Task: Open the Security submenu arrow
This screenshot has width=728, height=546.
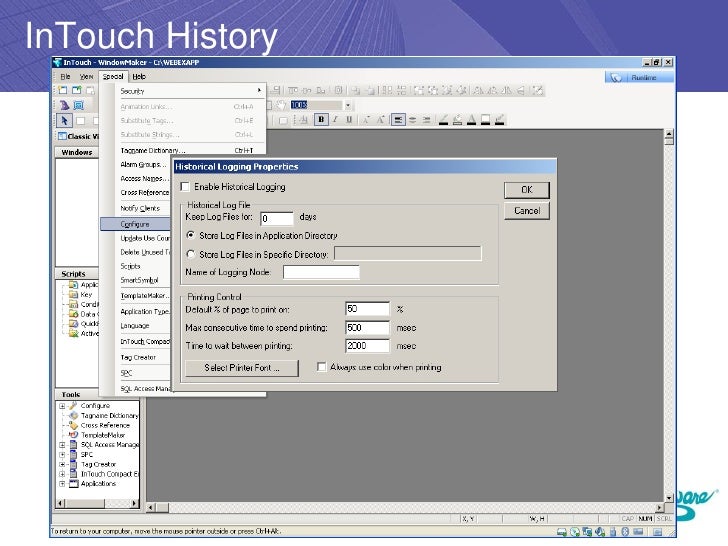Action: point(259,91)
